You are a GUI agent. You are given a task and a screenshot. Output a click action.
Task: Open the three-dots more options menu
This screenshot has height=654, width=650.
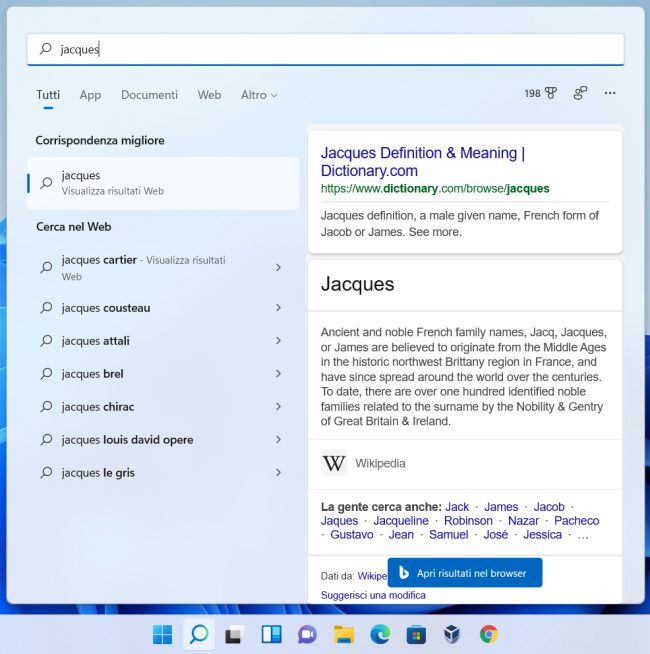click(610, 93)
